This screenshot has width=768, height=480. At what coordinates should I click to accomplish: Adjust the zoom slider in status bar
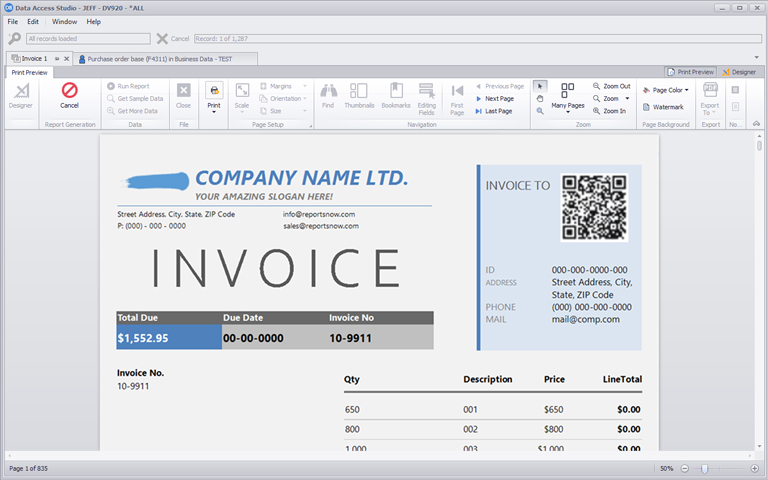[704, 469]
